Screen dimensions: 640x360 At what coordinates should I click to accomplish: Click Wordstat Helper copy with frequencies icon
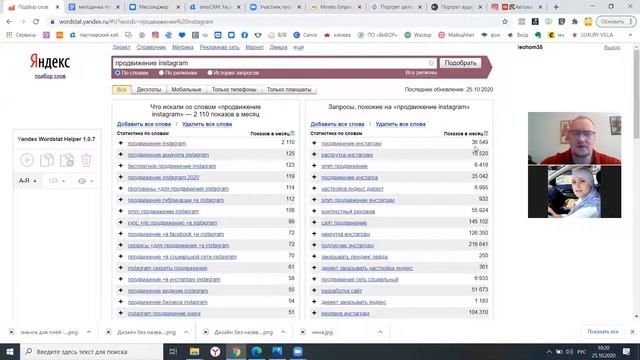67,160
